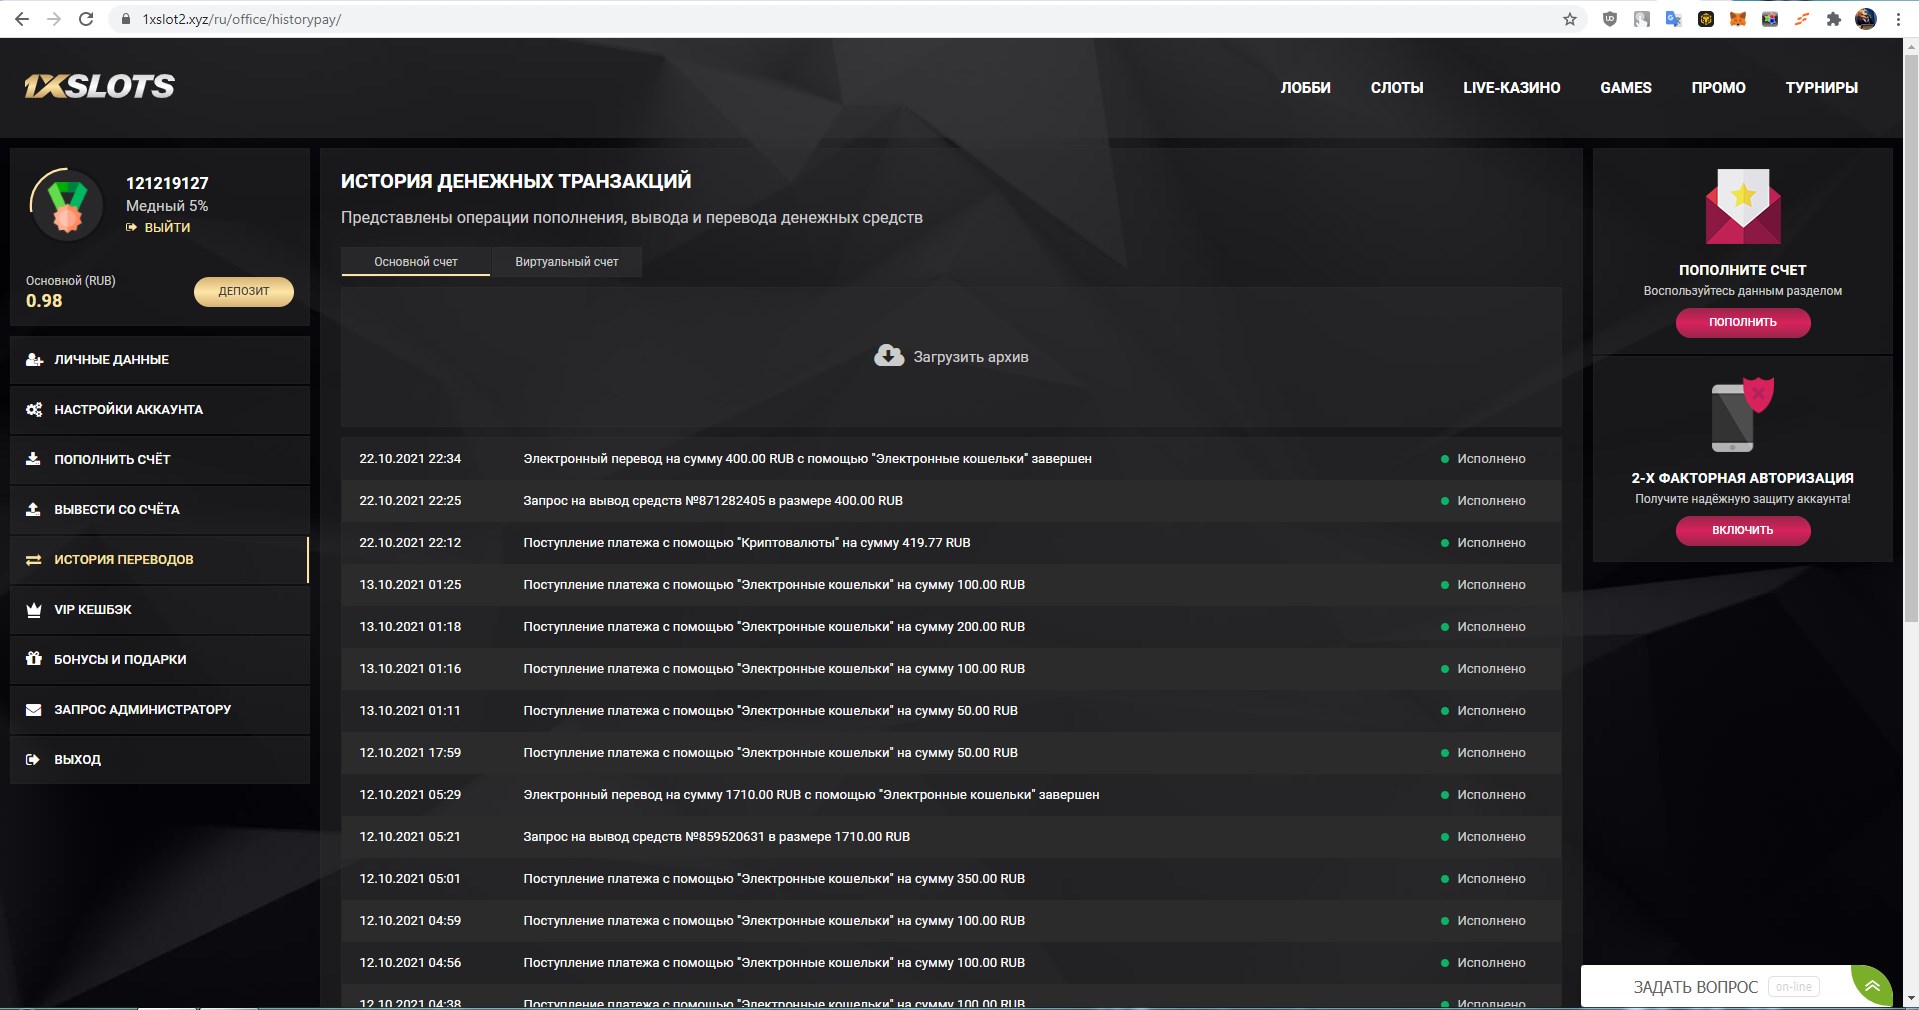The image size is (1919, 1010).
Task: Open the ТУРНИРЫ menu item
Action: (x=1822, y=88)
